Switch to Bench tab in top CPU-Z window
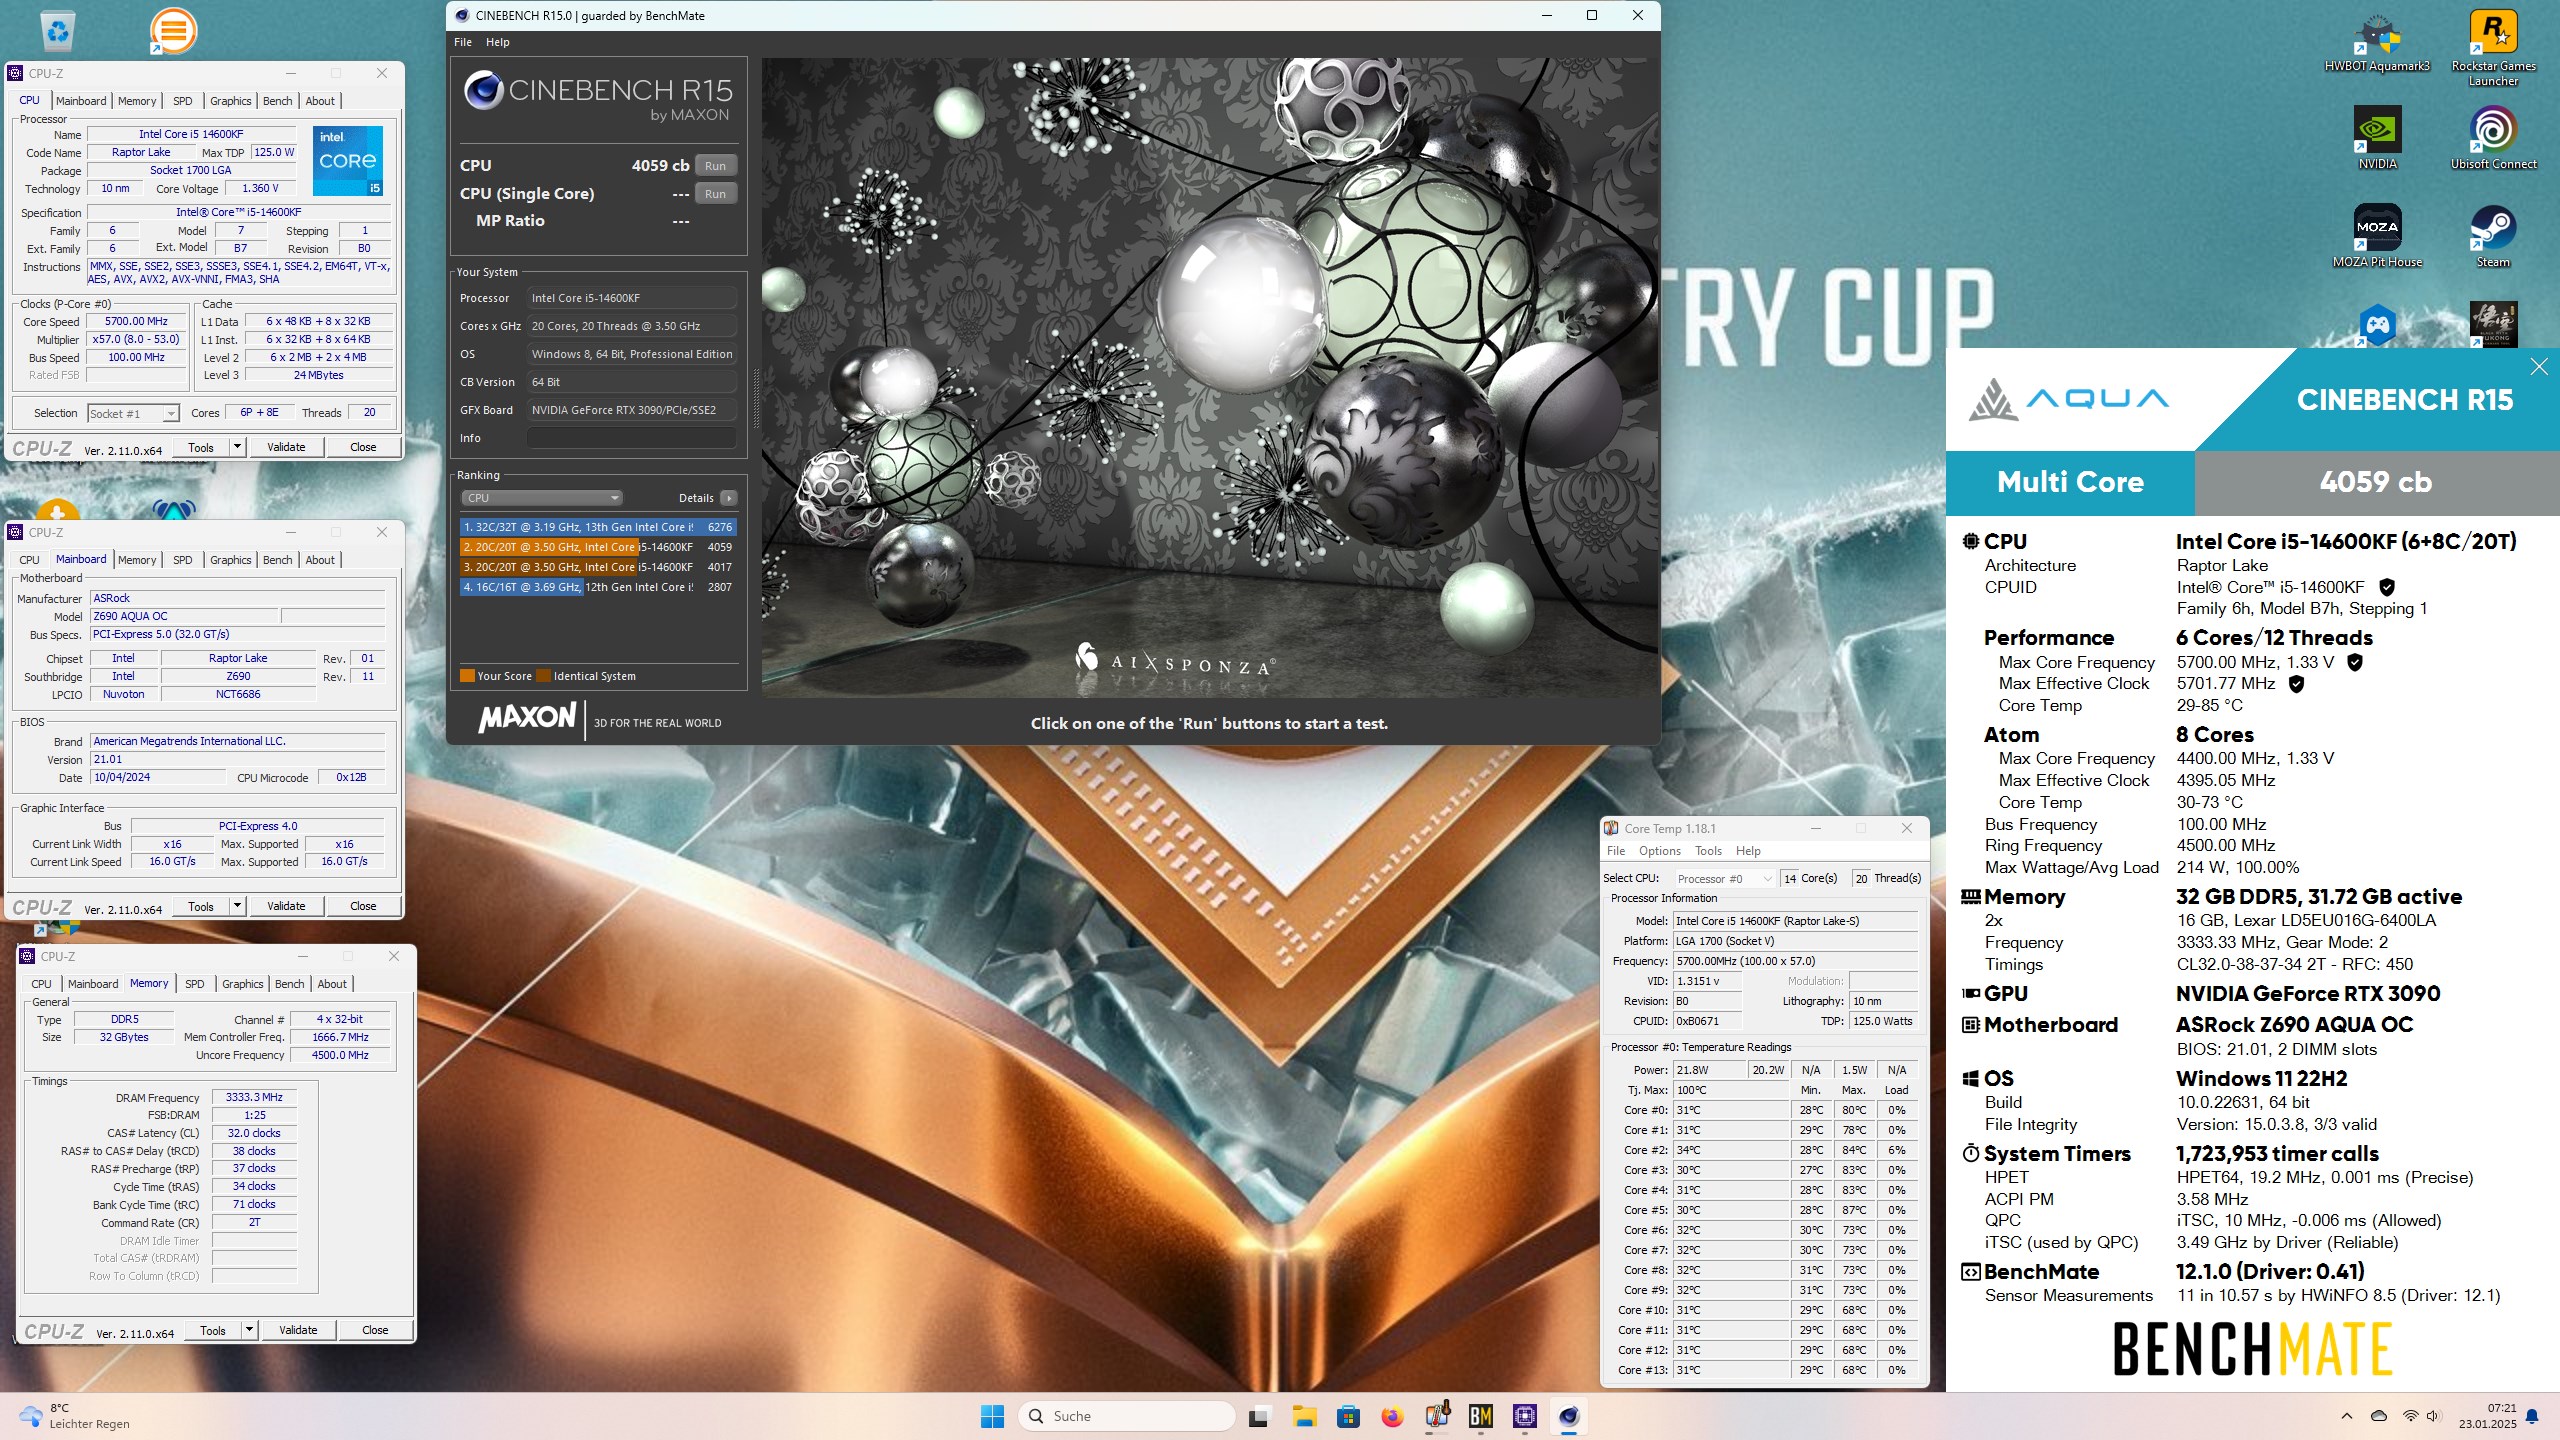This screenshot has width=2560, height=1440. point(277,101)
